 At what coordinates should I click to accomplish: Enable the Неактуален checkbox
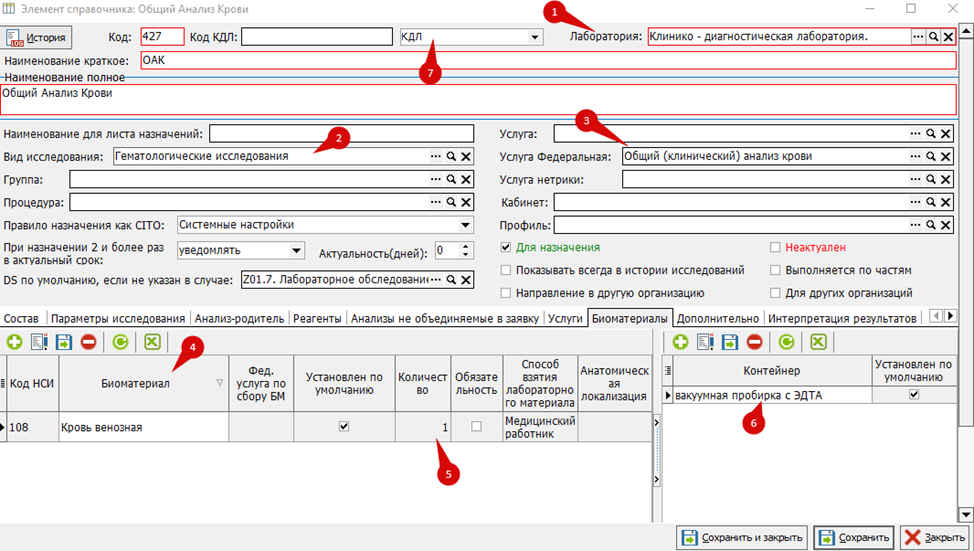[775, 247]
